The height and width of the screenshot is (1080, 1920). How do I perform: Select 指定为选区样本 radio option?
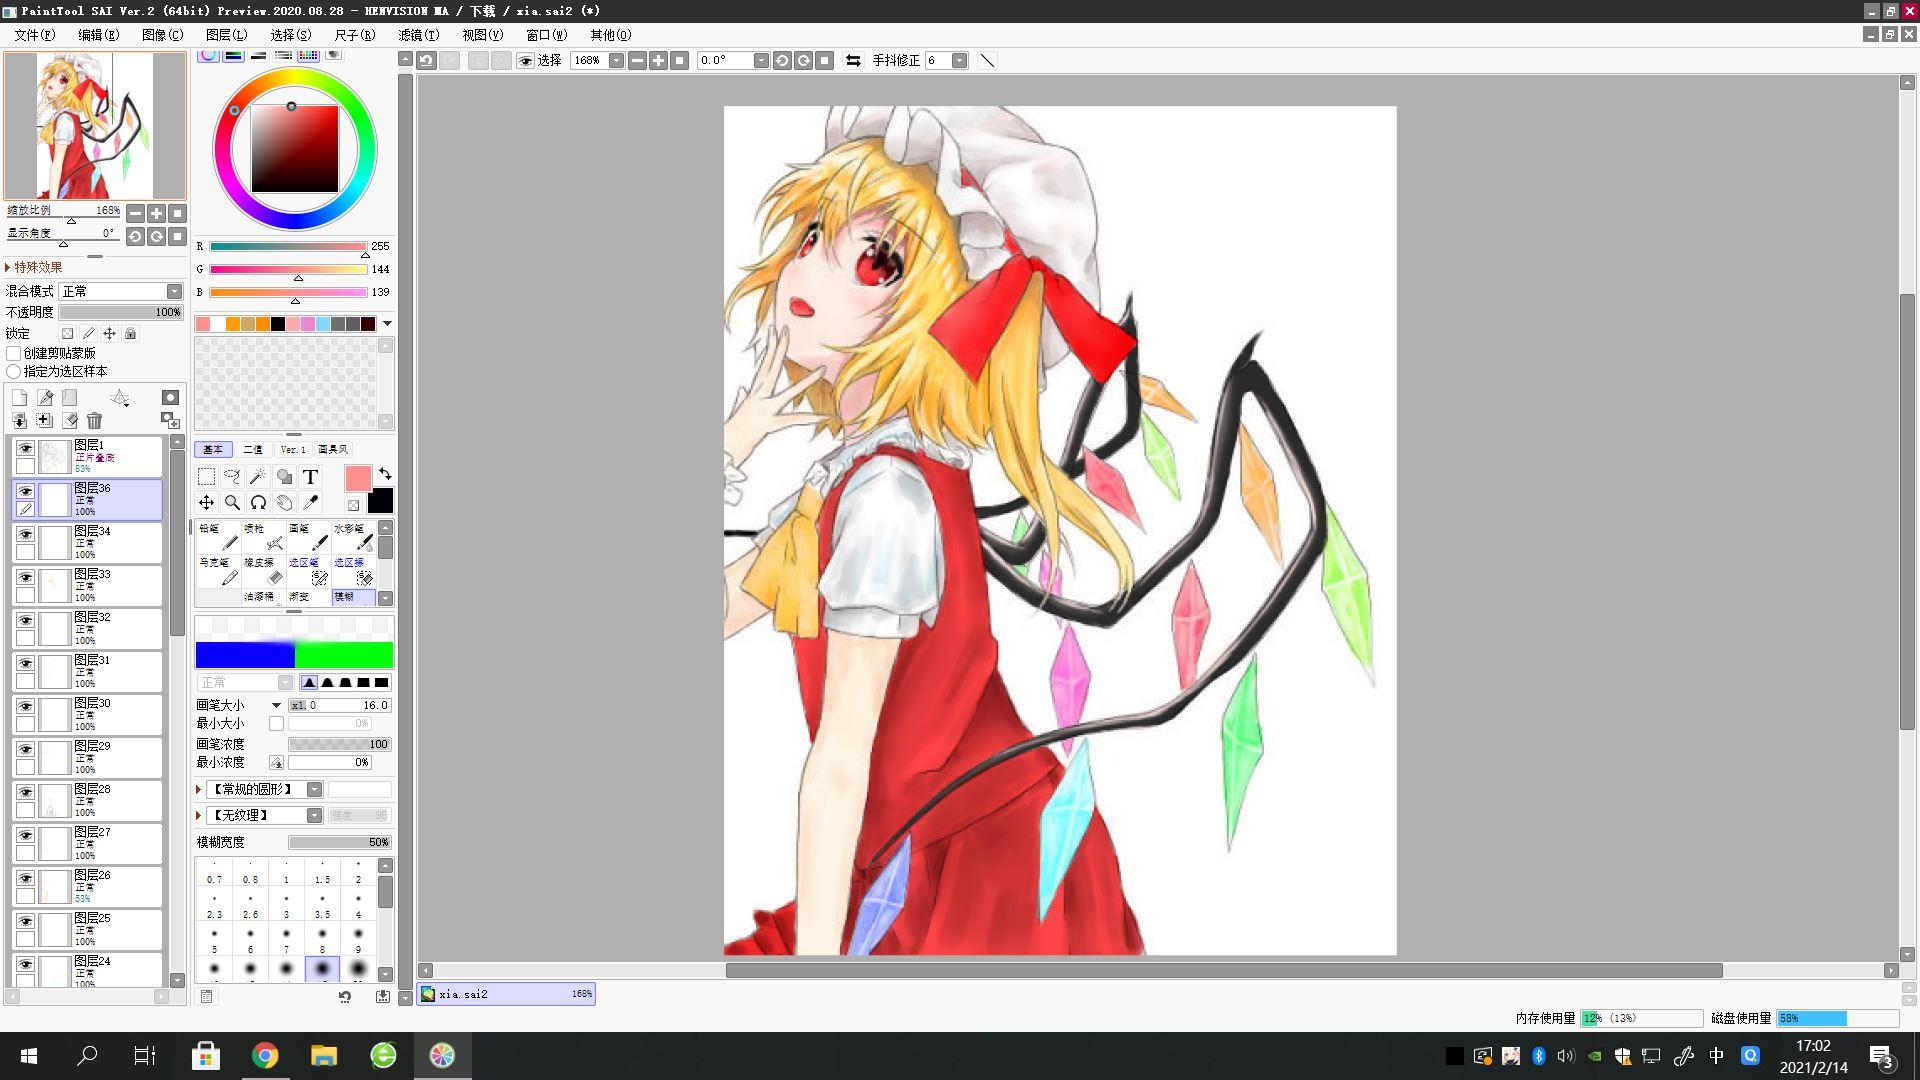point(14,371)
